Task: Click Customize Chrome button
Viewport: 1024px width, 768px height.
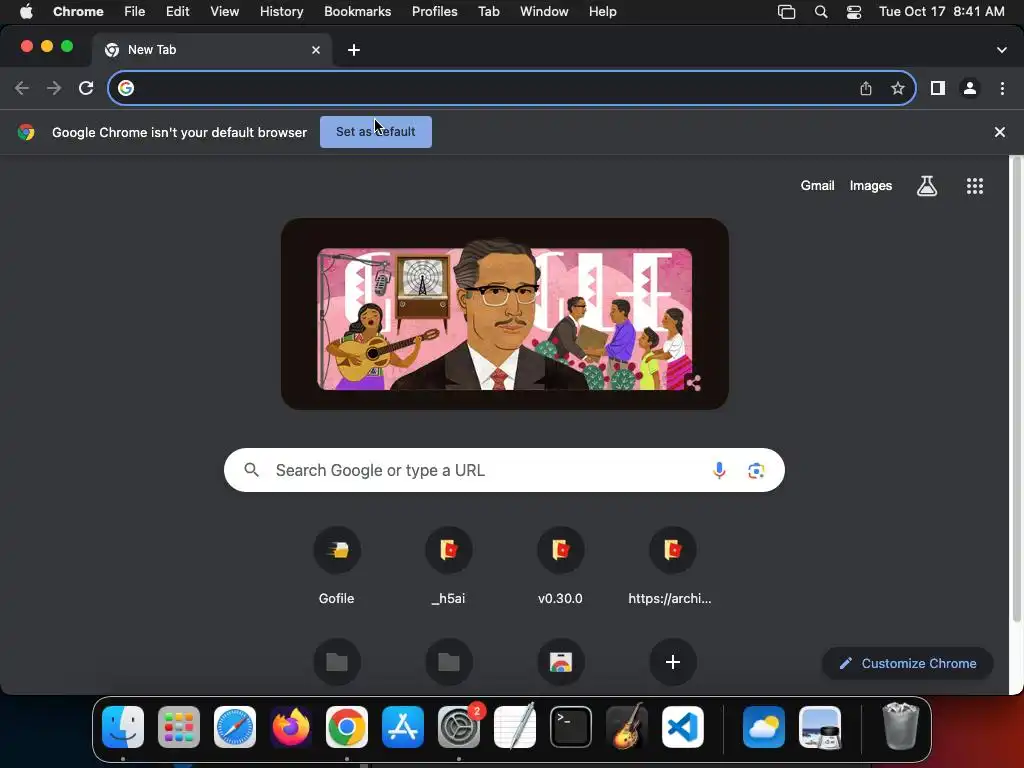Action: click(908, 664)
